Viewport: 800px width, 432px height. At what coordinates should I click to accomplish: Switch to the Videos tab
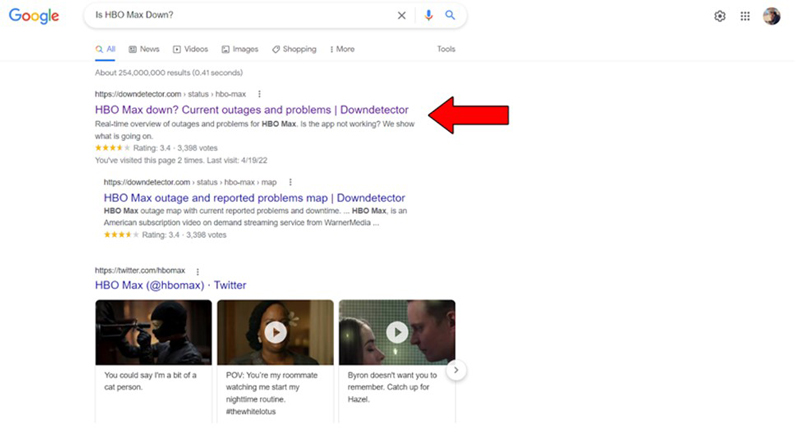(x=190, y=49)
